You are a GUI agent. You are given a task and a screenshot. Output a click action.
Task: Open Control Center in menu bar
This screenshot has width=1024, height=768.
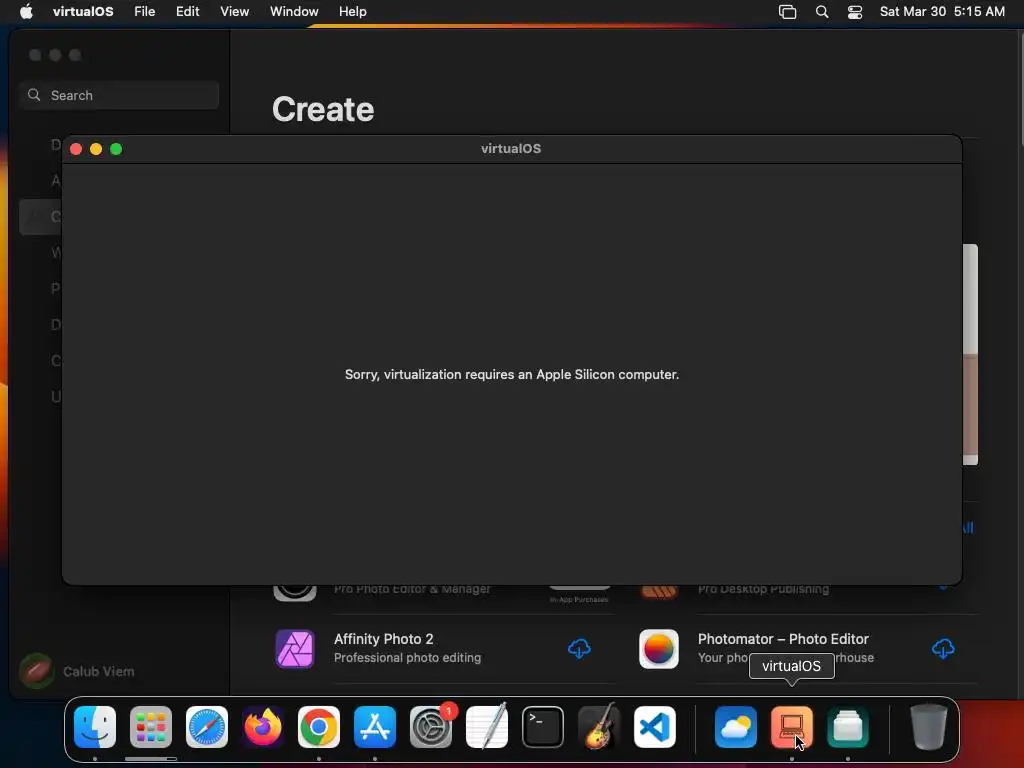[855, 12]
